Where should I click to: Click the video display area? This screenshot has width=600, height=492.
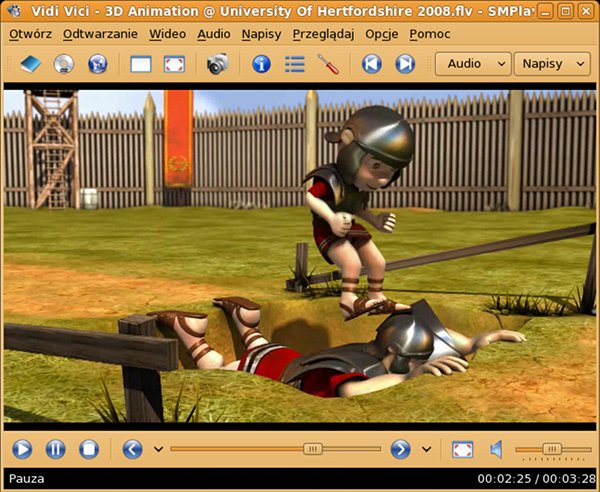point(300,256)
